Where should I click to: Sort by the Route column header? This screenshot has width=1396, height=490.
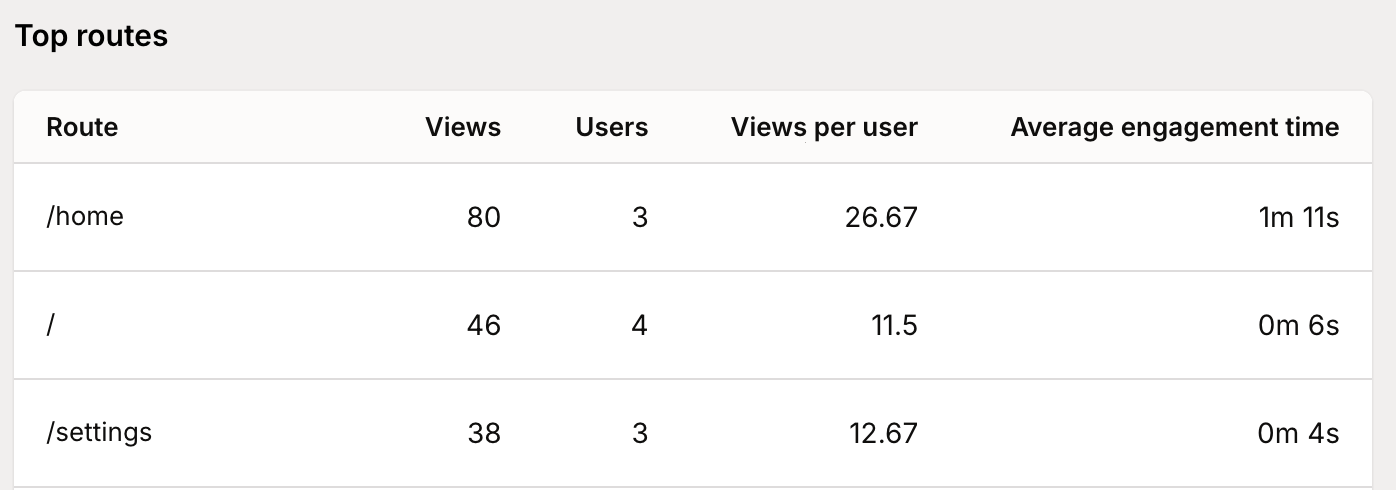pyautogui.click(x=82, y=127)
